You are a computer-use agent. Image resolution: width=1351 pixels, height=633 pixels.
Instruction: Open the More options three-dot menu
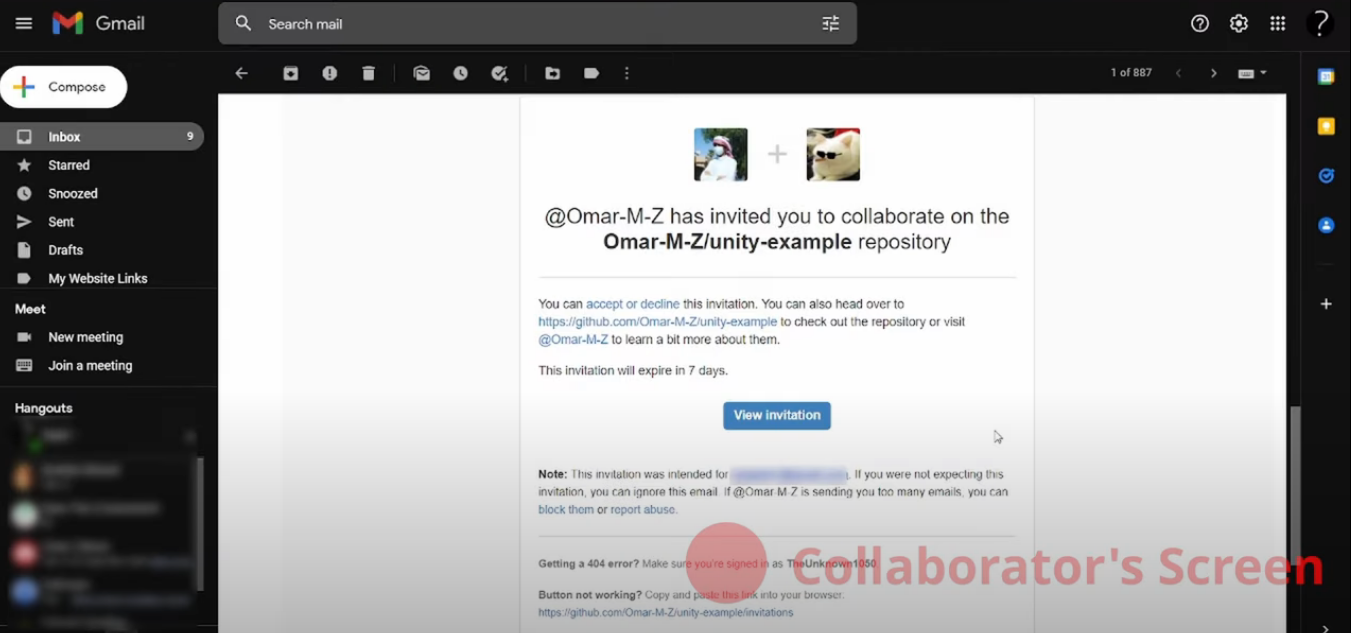click(627, 73)
